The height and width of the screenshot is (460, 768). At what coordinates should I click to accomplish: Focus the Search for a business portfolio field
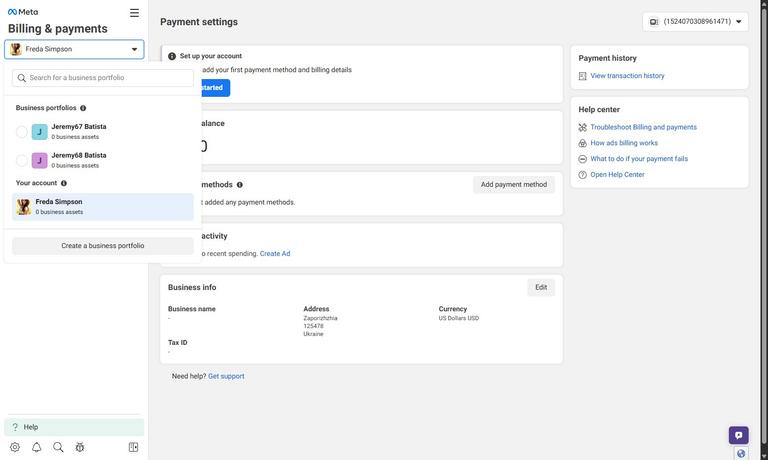102,78
